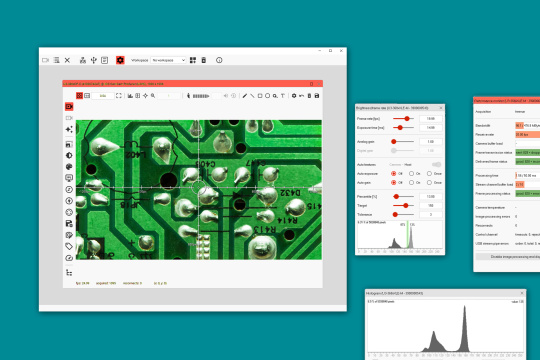Click the large histogram plot in Histogram window

446,326
